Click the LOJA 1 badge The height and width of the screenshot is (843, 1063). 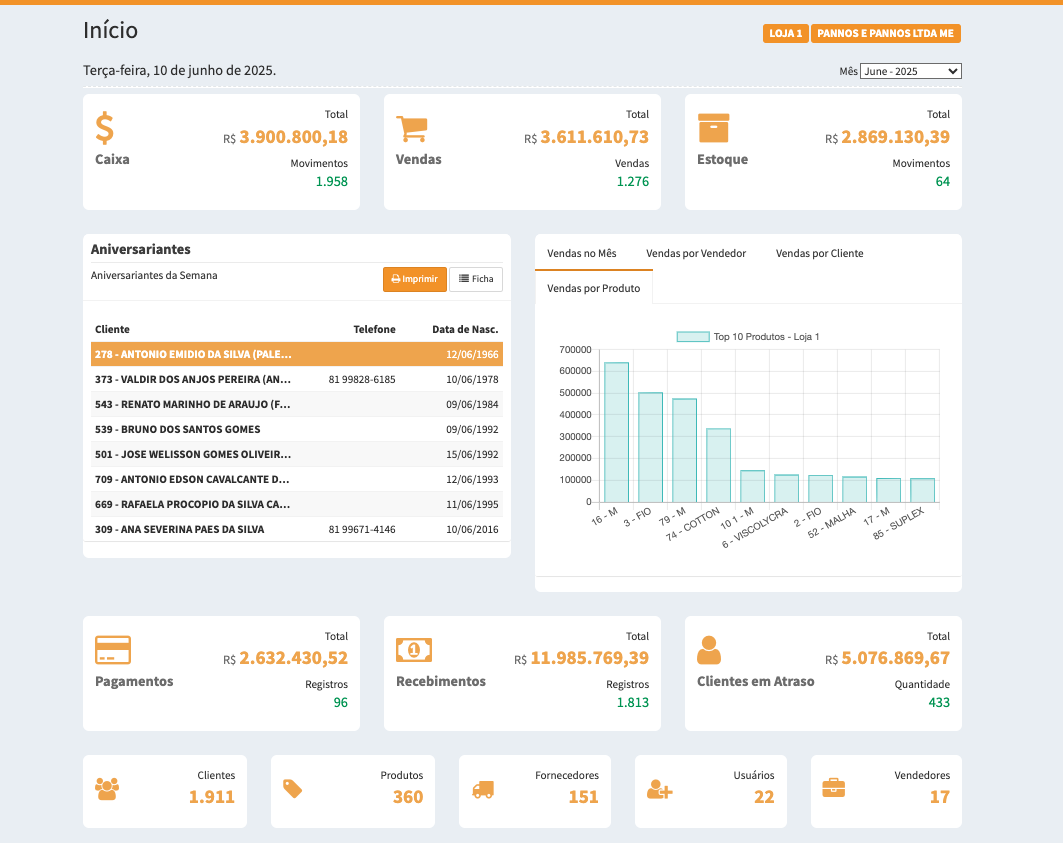tap(785, 34)
